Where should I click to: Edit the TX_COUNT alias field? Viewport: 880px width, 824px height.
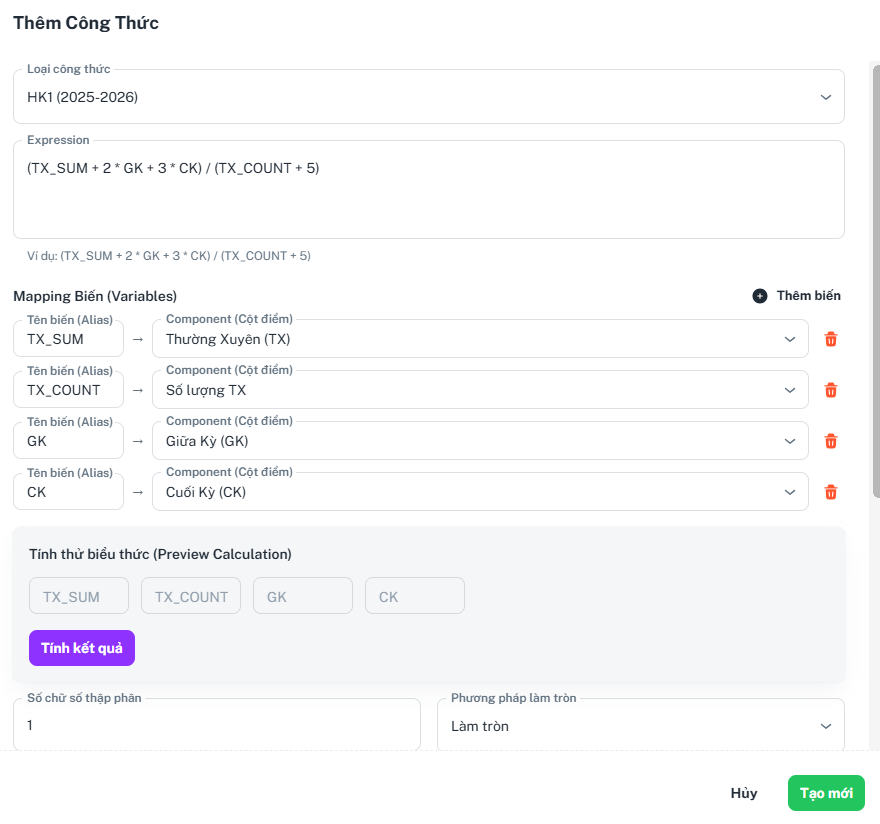point(68,390)
